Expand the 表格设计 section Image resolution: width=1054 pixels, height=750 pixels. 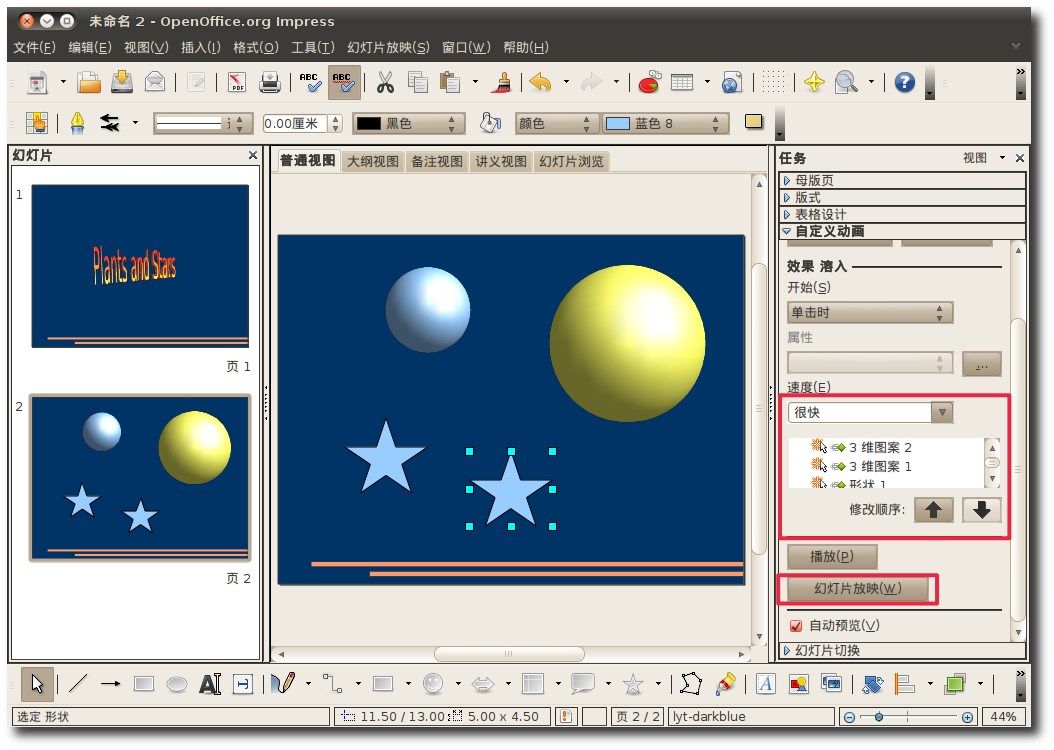pos(902,214)
